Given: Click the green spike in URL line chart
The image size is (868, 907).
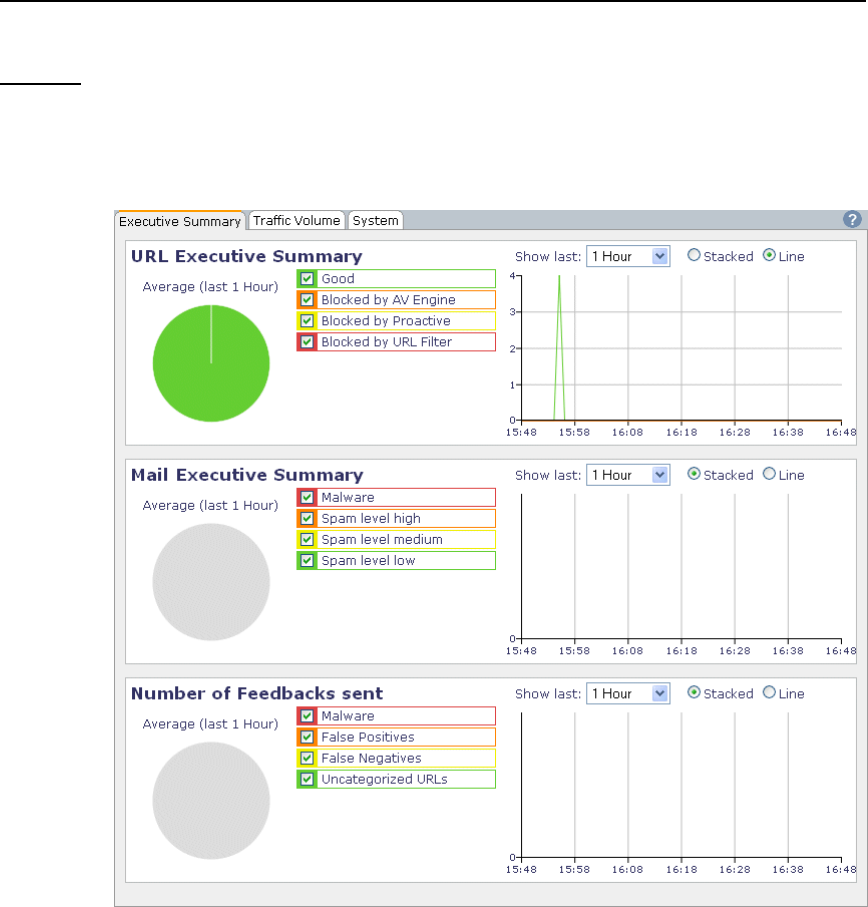Looking at the screenshot, I should pos(559,347).
